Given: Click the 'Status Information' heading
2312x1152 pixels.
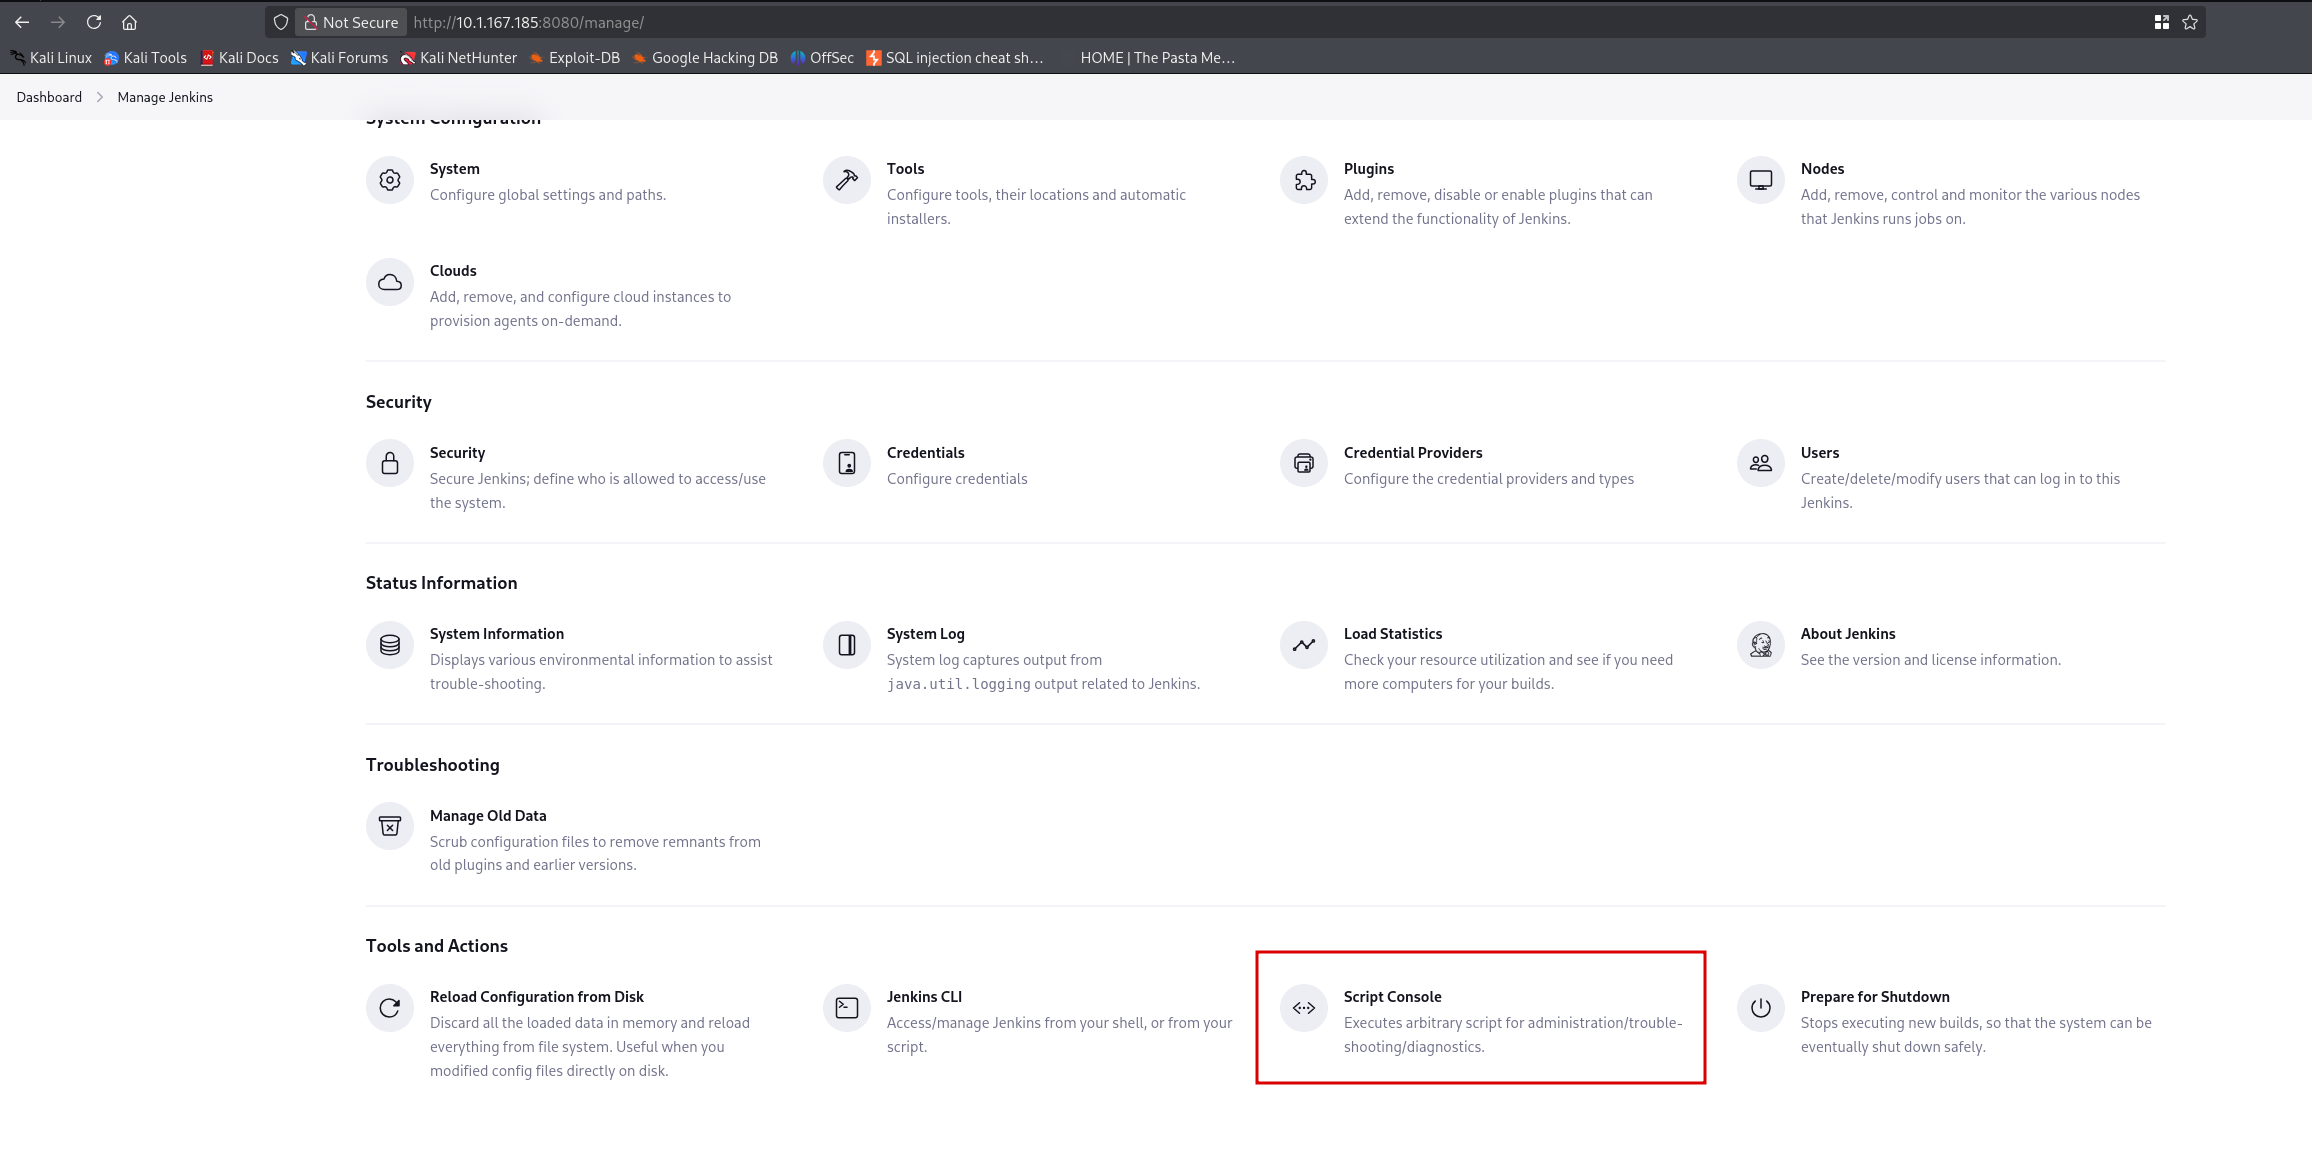Looking at the screenshot, I should (x=441, y=583).
